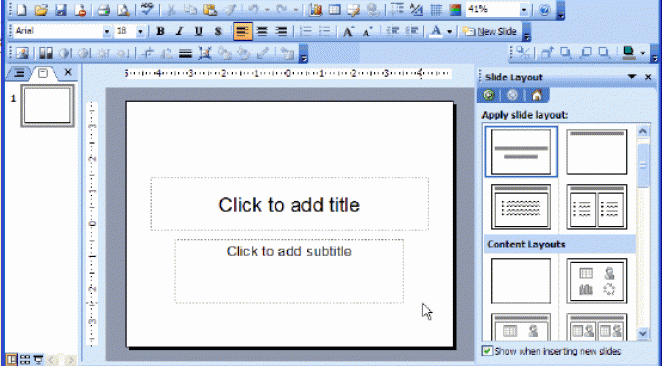Show or hide the grid

click(436, 10)
